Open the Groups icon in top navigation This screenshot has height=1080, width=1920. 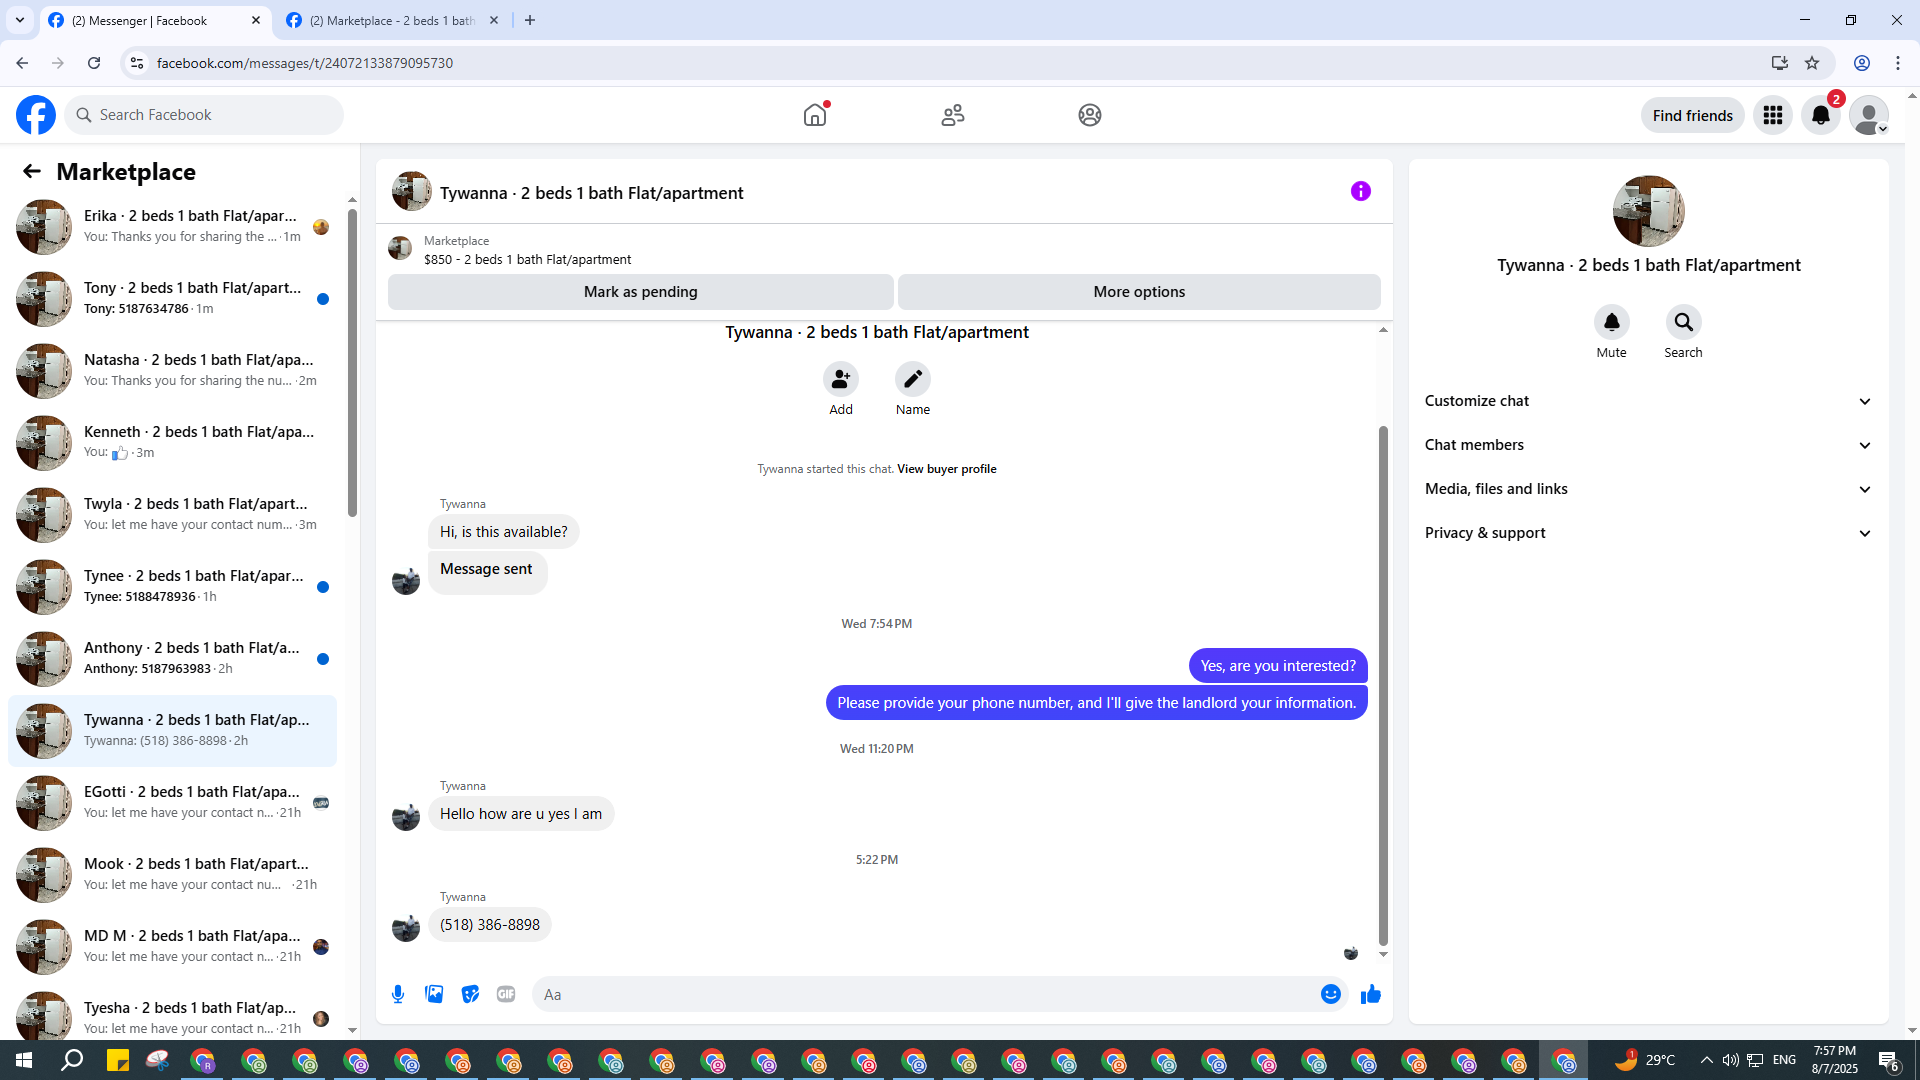1090,115
